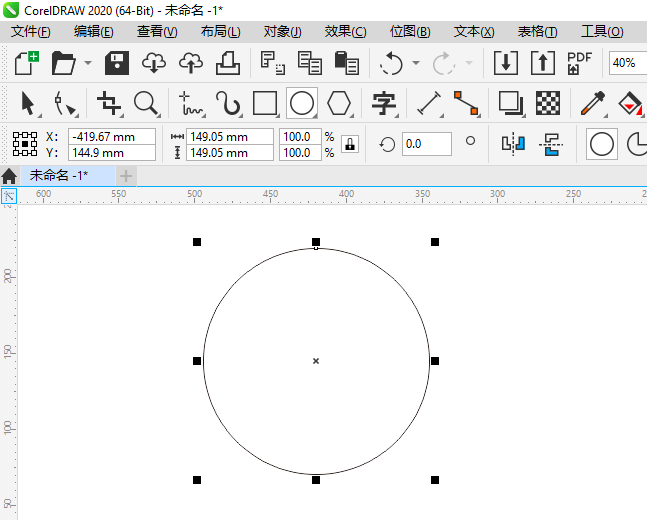Select the Drop Shadow tool

point(511,103)
